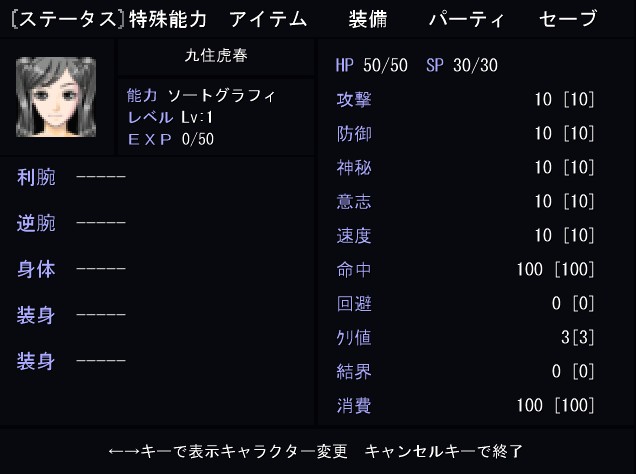Click the 攻撃 stat row
This screenshot has width=636, height=474.
click(x=465, y=99)
